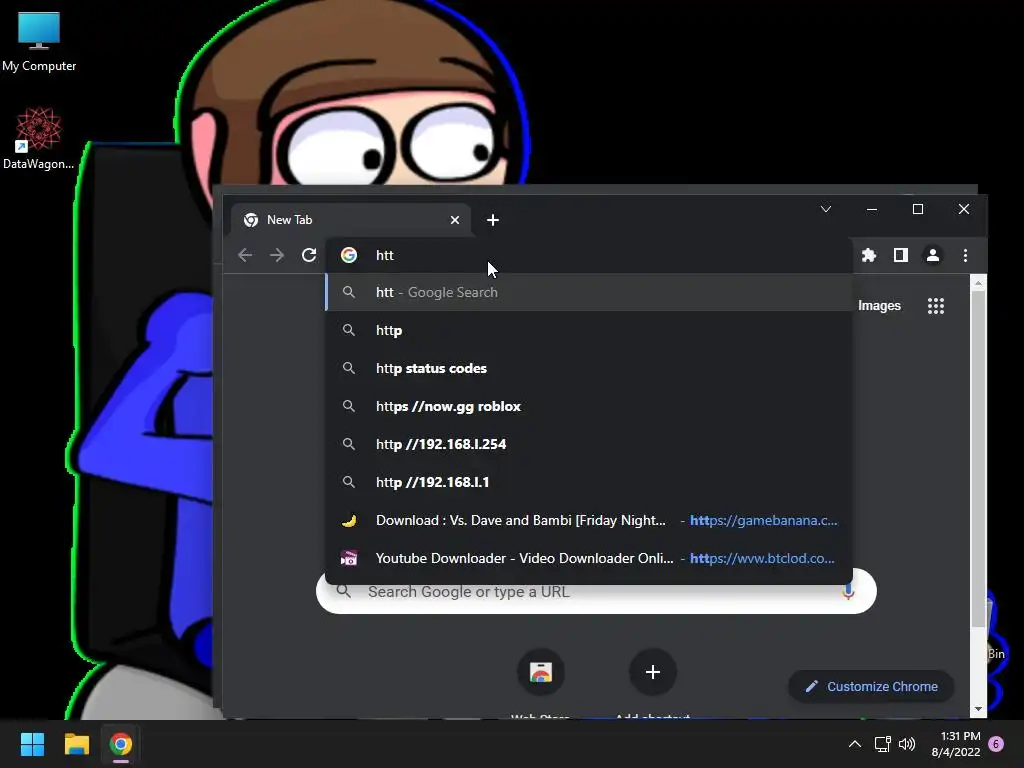Choose the 'htt - Google Search' suggestion
This screenshot has width=1024, height=768.
[588, 292]
